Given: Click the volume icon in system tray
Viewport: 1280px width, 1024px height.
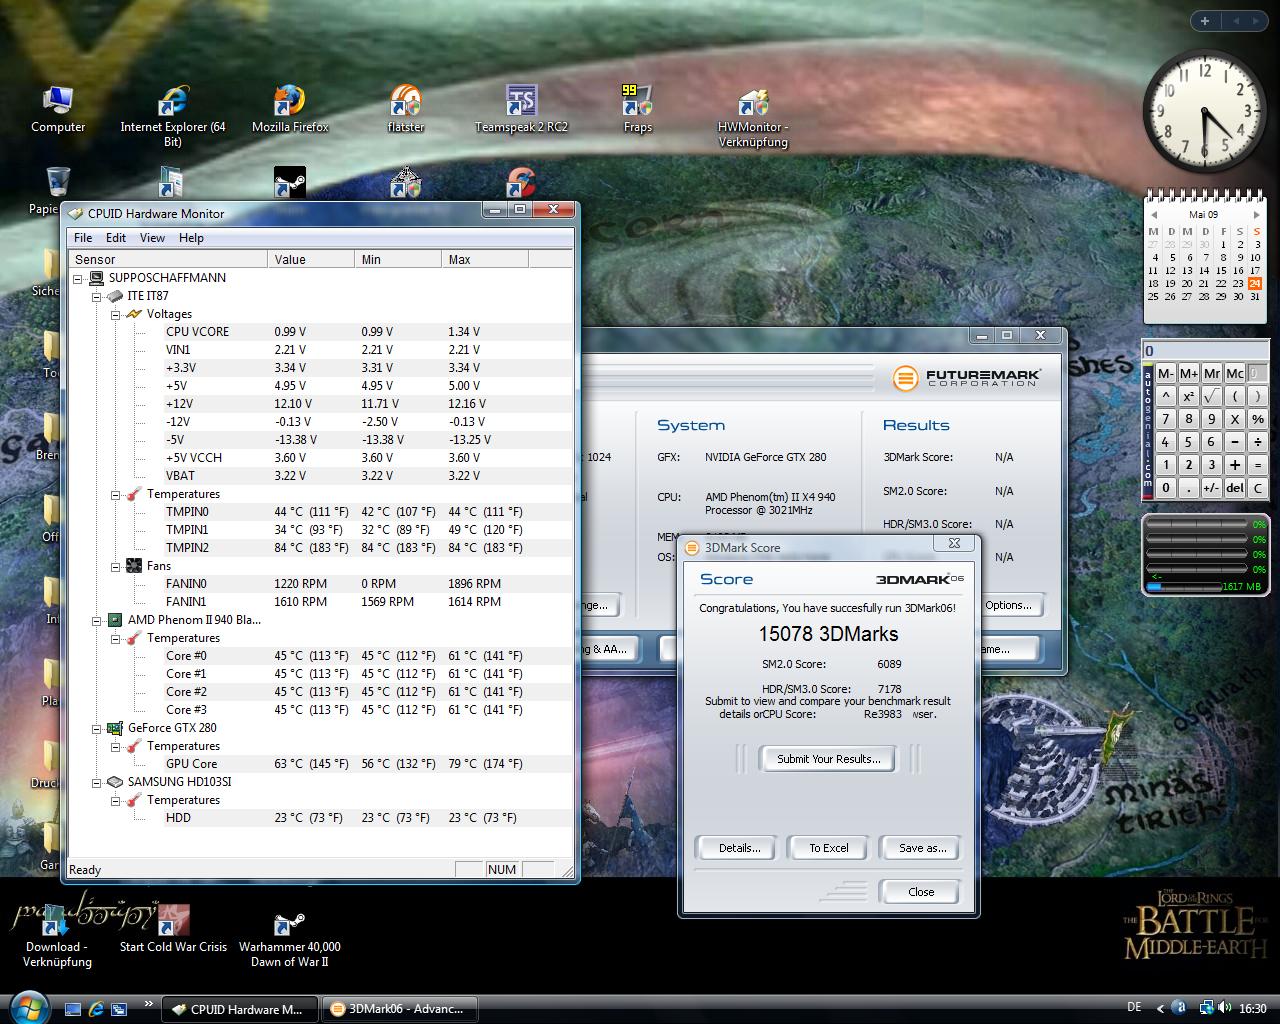Looking at the screenshot, I should 1225,1008.
